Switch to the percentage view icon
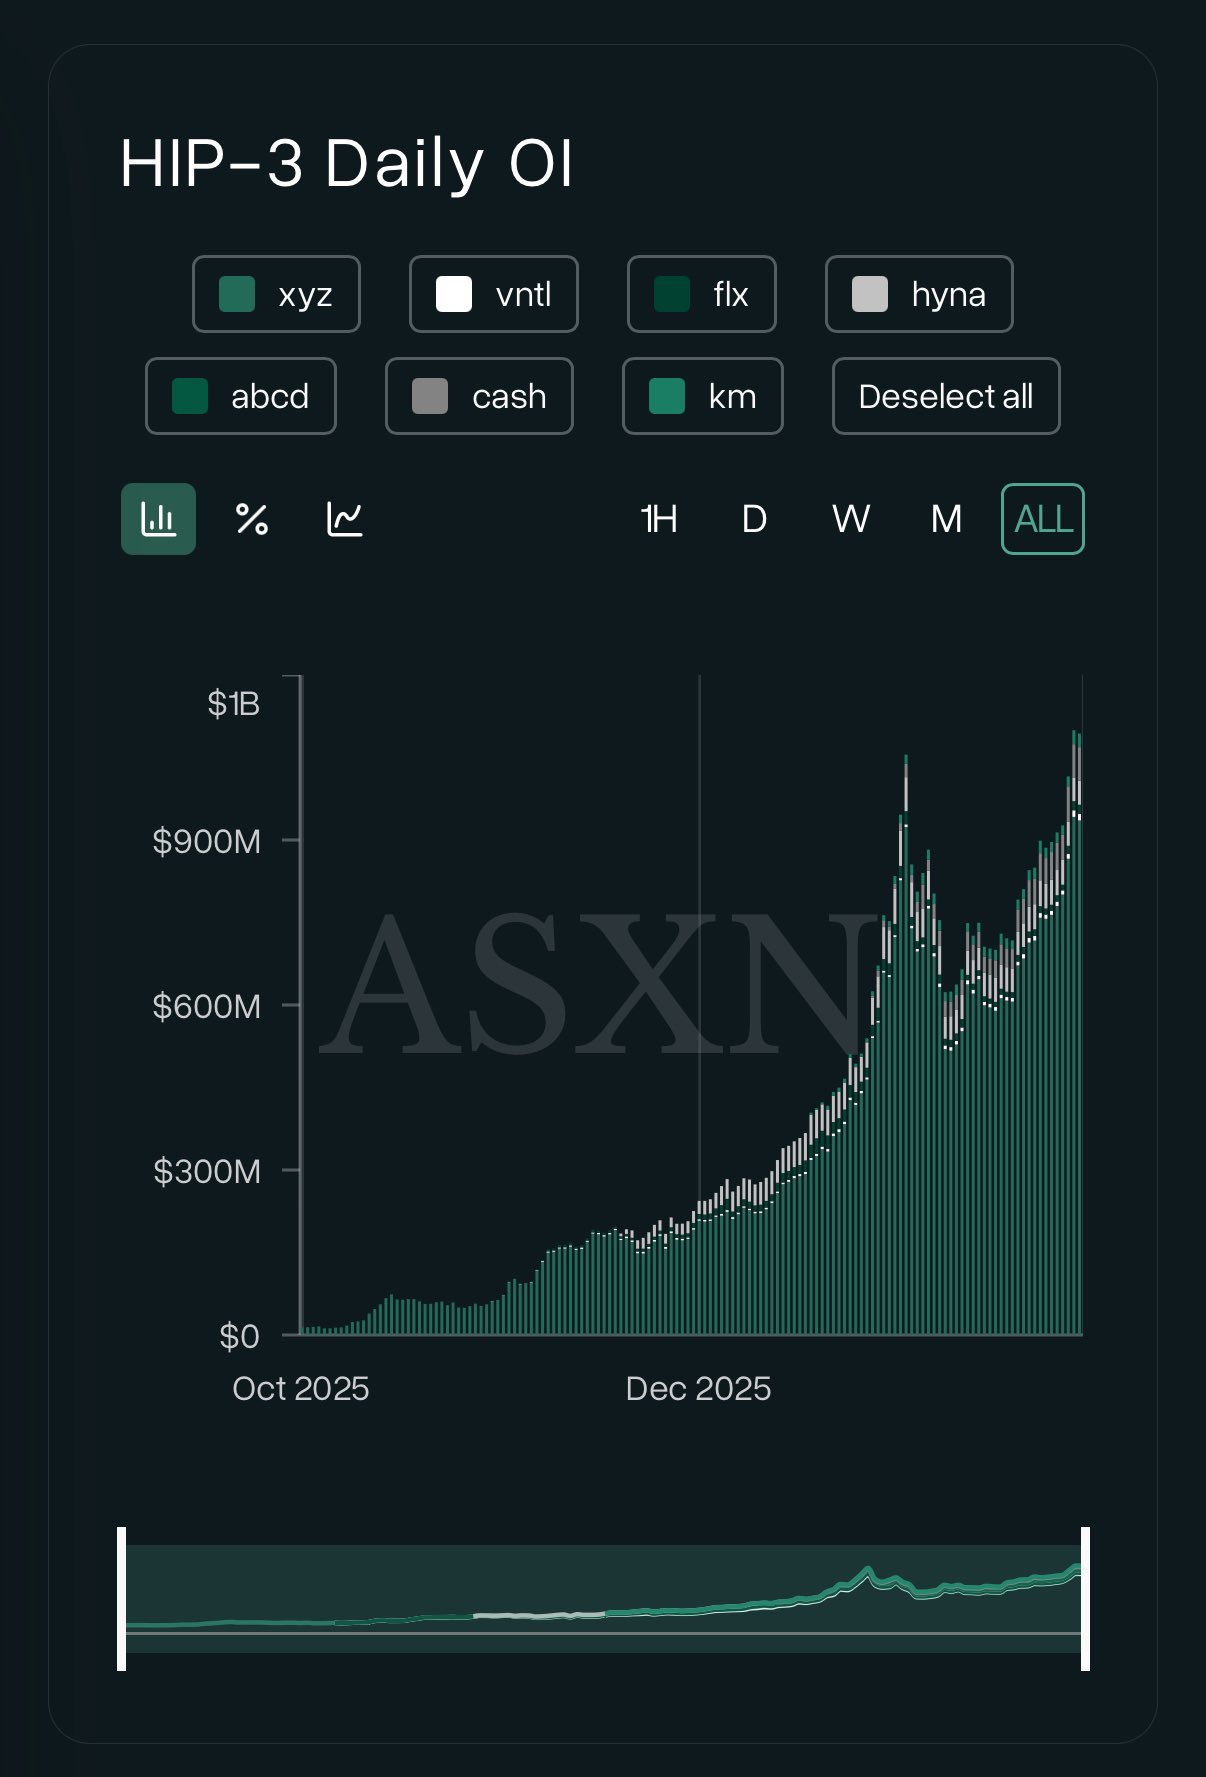Screen dimensions: 1206x1777 tap(251, 519)
